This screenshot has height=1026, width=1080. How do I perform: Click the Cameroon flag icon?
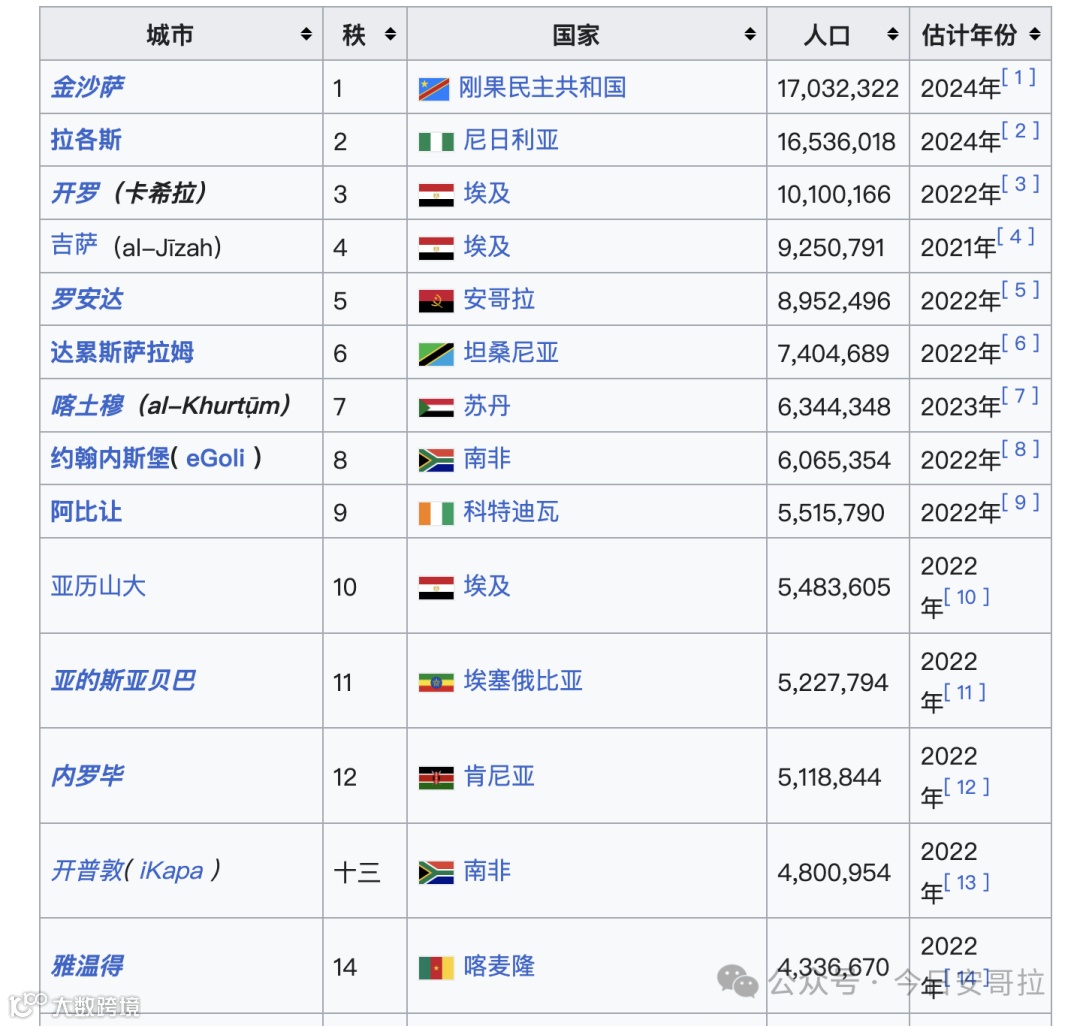[x=436, y=967]
